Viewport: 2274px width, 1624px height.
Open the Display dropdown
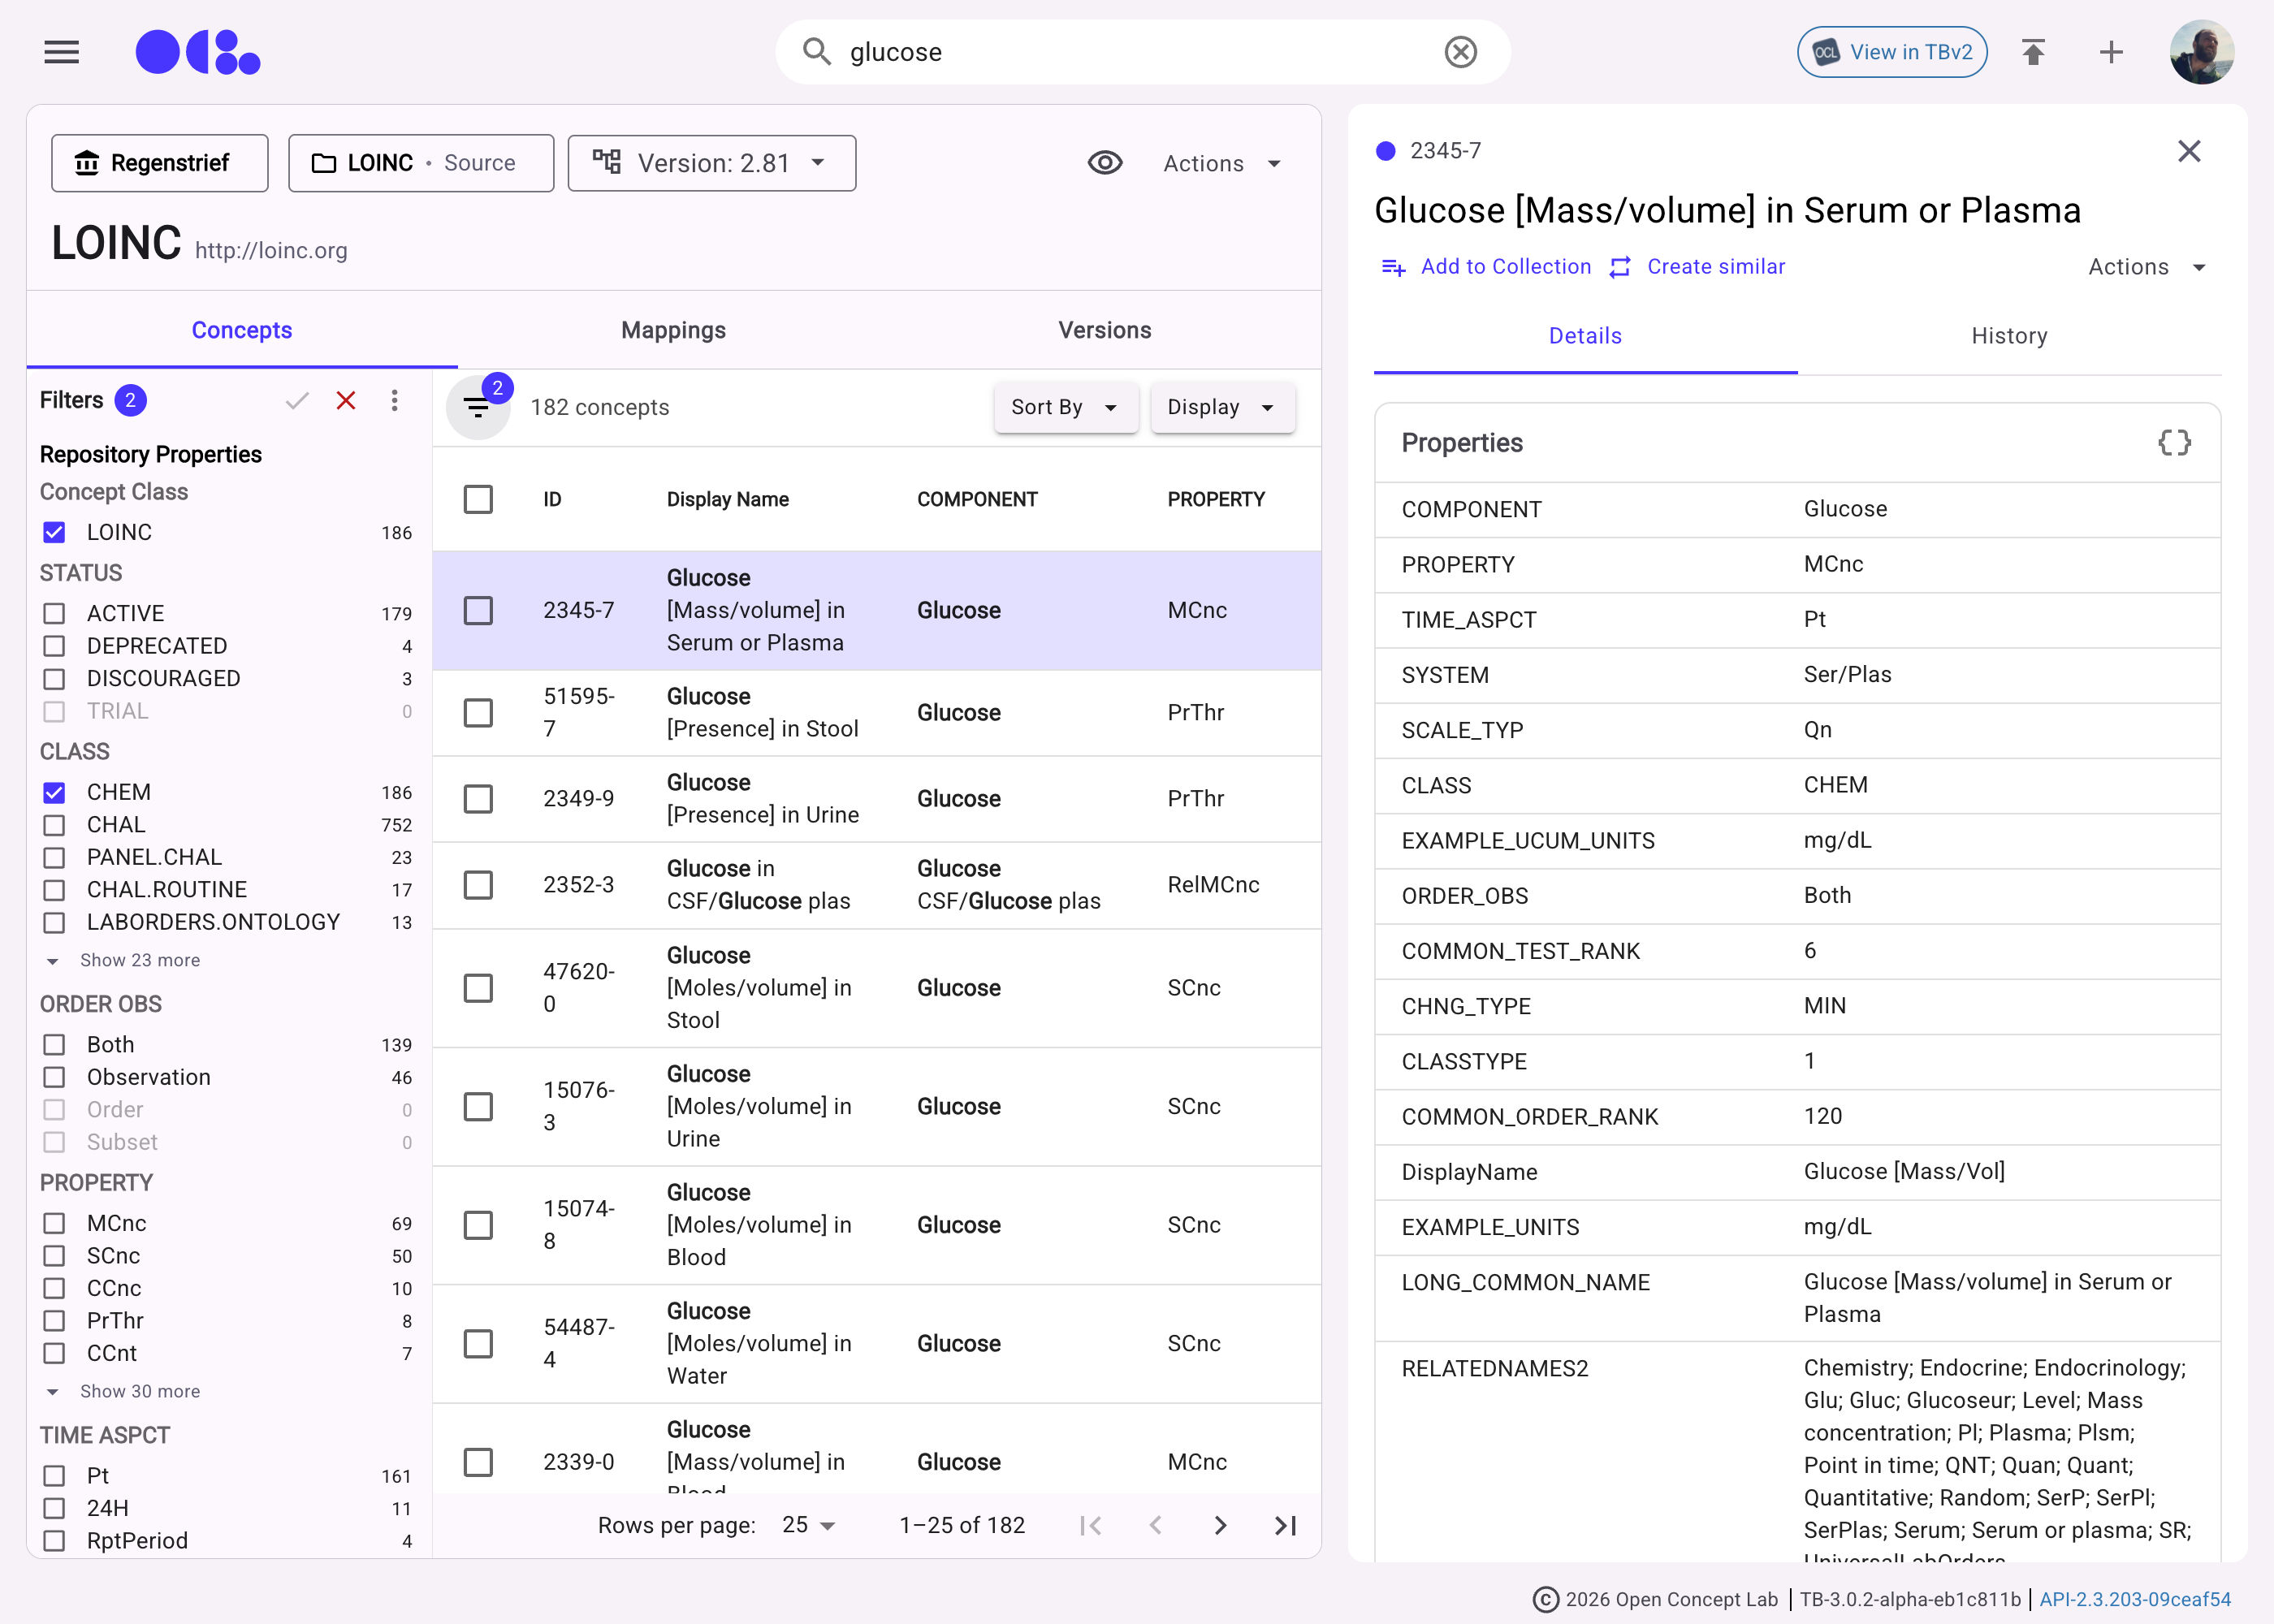(x=1222, y=407)
